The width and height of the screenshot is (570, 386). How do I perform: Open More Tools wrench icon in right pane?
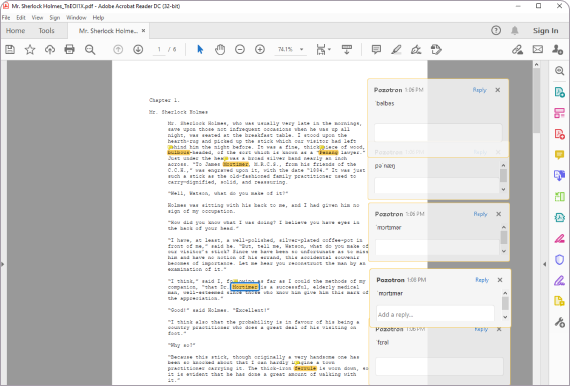(559, 322)
